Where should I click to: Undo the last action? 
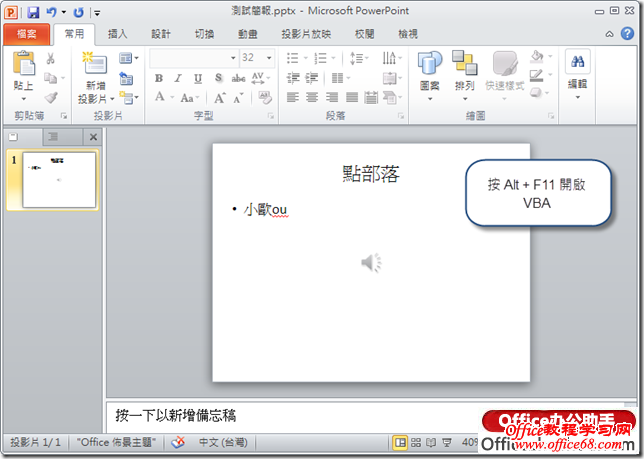[x=51, y=12]
